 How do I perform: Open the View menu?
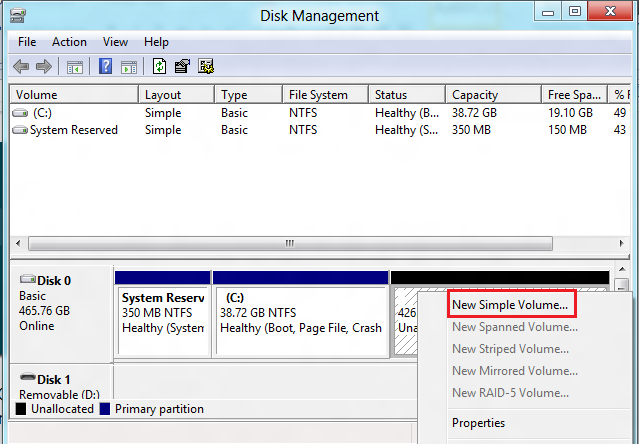[x=115, y=42]
